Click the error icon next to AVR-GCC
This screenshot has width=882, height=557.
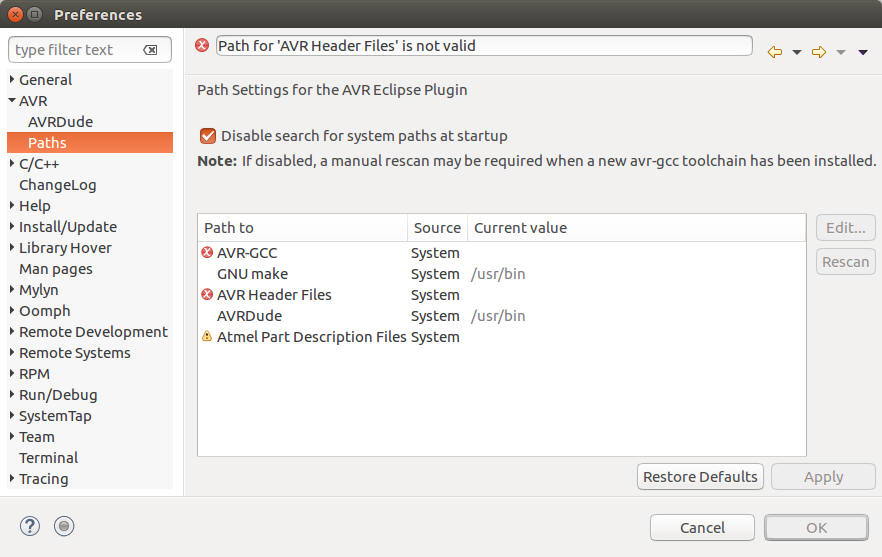(207, 253)
